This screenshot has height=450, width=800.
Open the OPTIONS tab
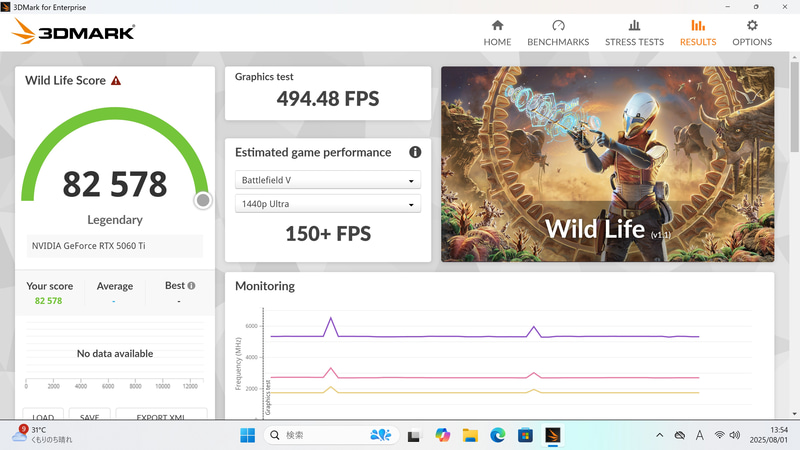point(752,33)
